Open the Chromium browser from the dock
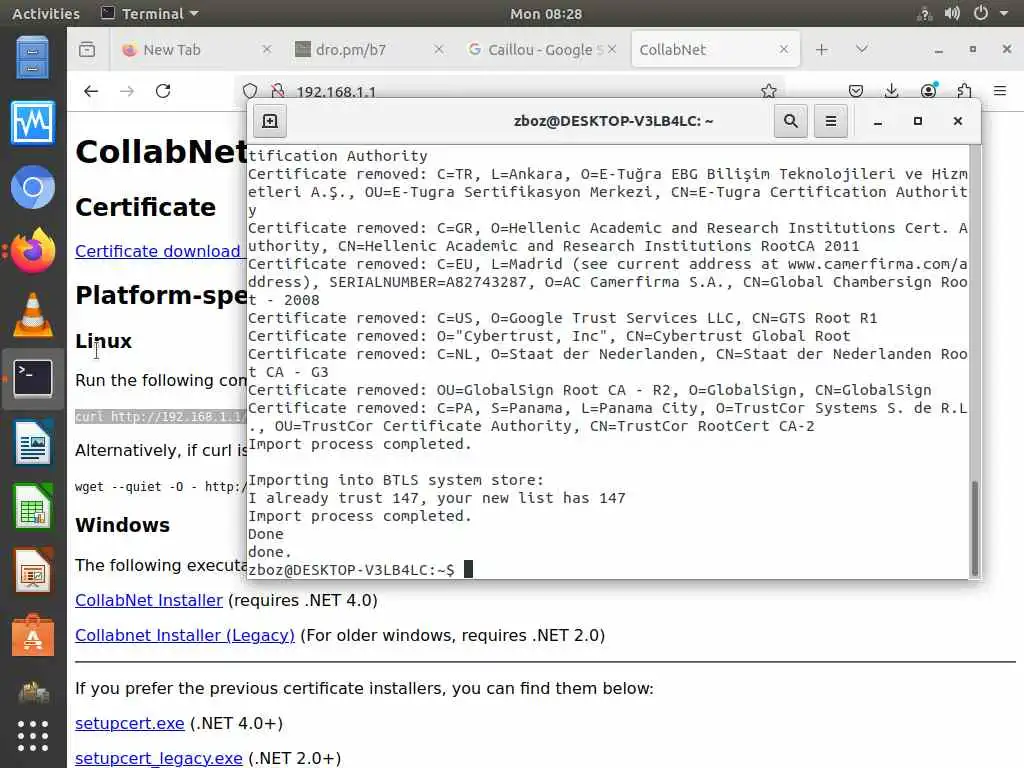The width and height of the screenshot is (1024, 768). coord(33,187)
